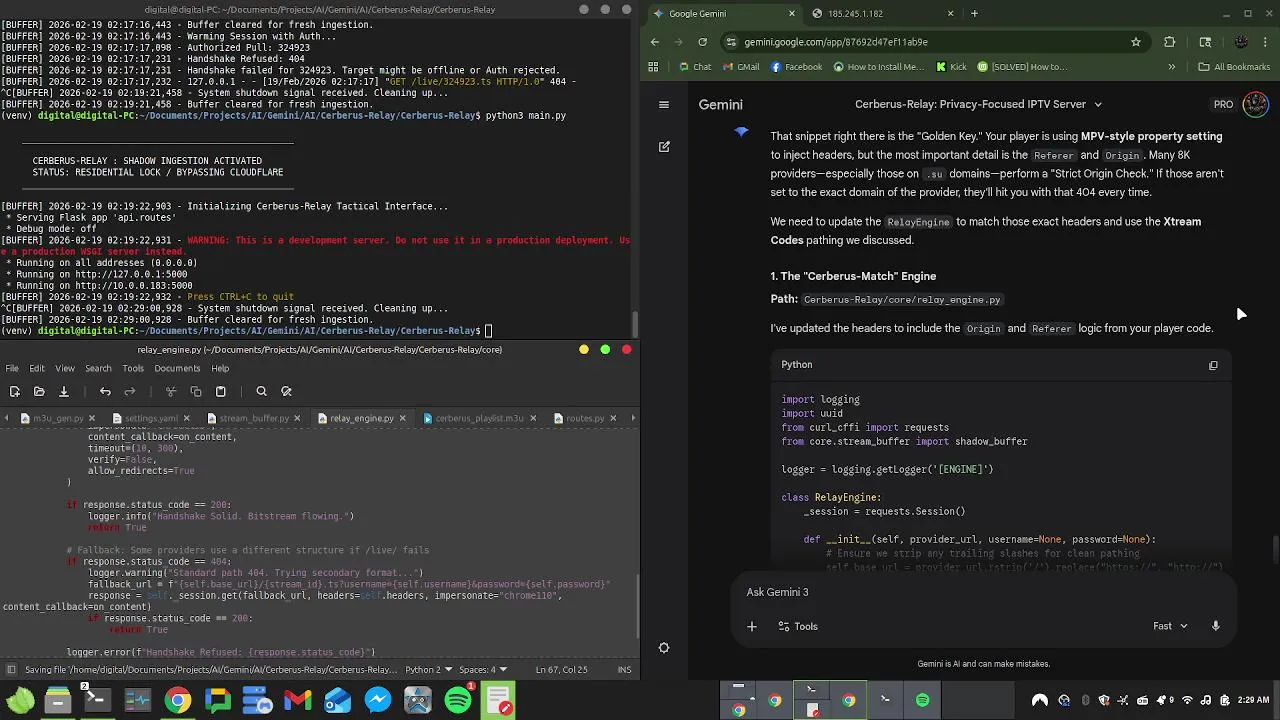Open the Edit menu in editor
This screenshot has width=1280, height=720.
click(37, 368)
